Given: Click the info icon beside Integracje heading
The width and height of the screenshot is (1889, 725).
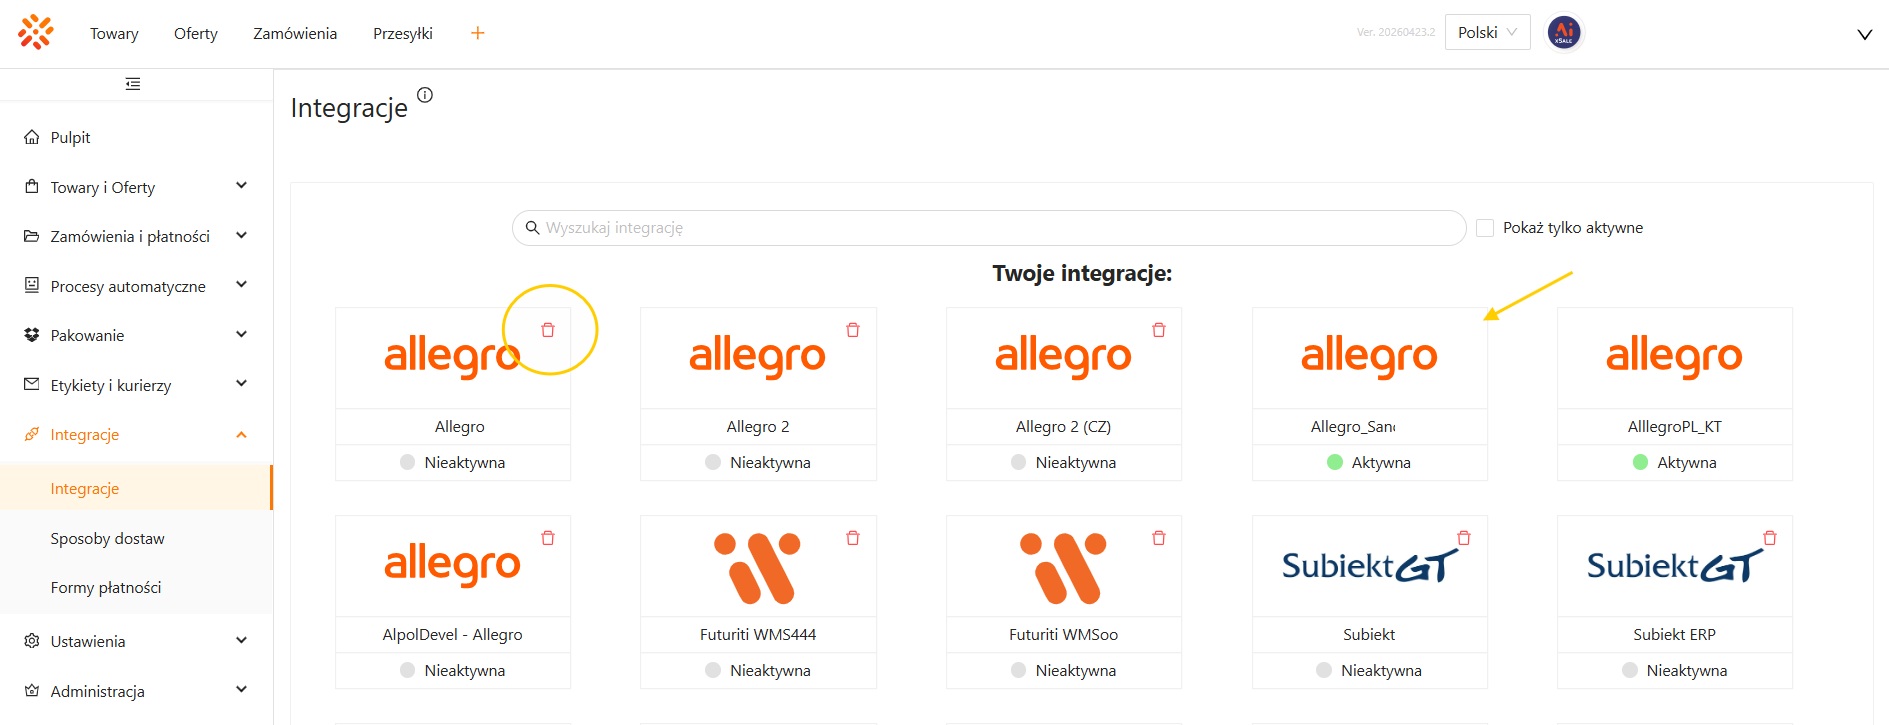Looking at the screenshot, I should tap(425, 95).
